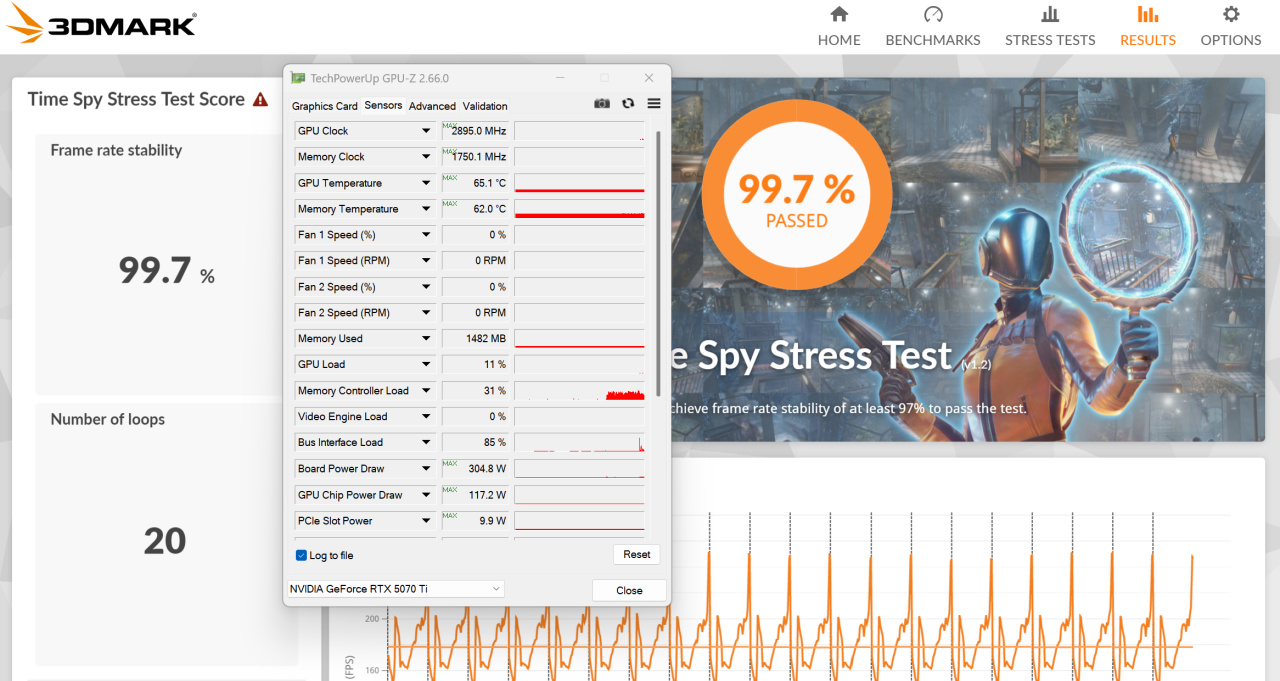
Task: Expand Fan 1 Speed (RPM) sensor dropdown
Action: coord(426,261)
